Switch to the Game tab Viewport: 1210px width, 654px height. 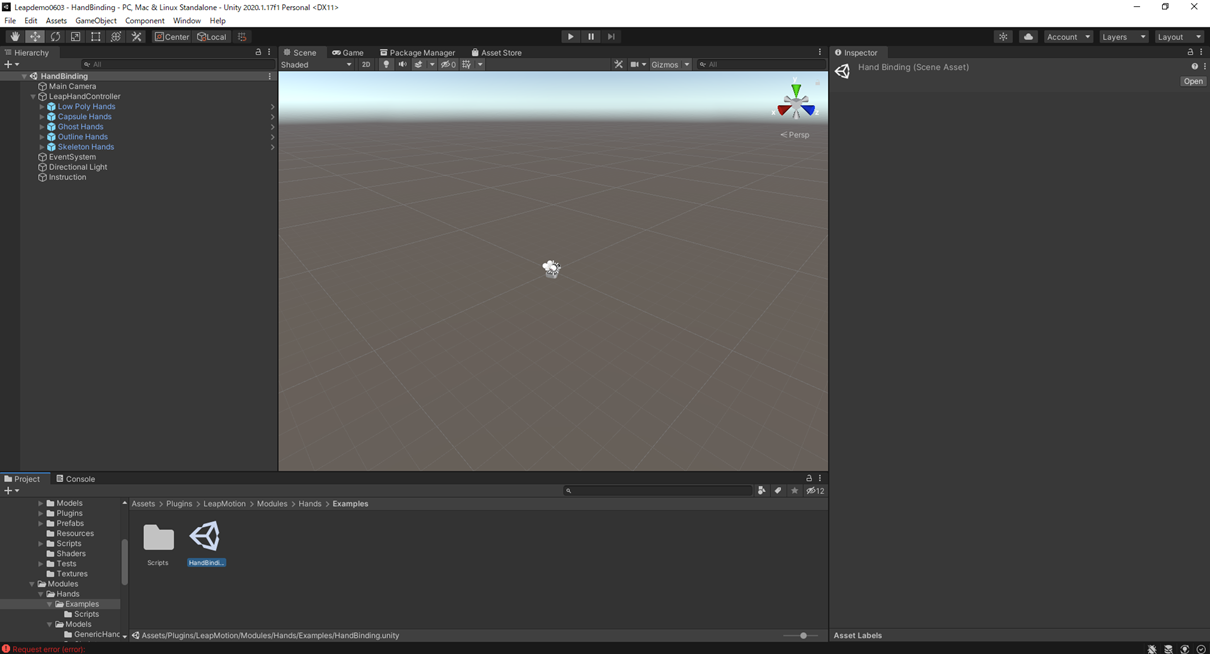pyautogui.click(x=348, y=53)
